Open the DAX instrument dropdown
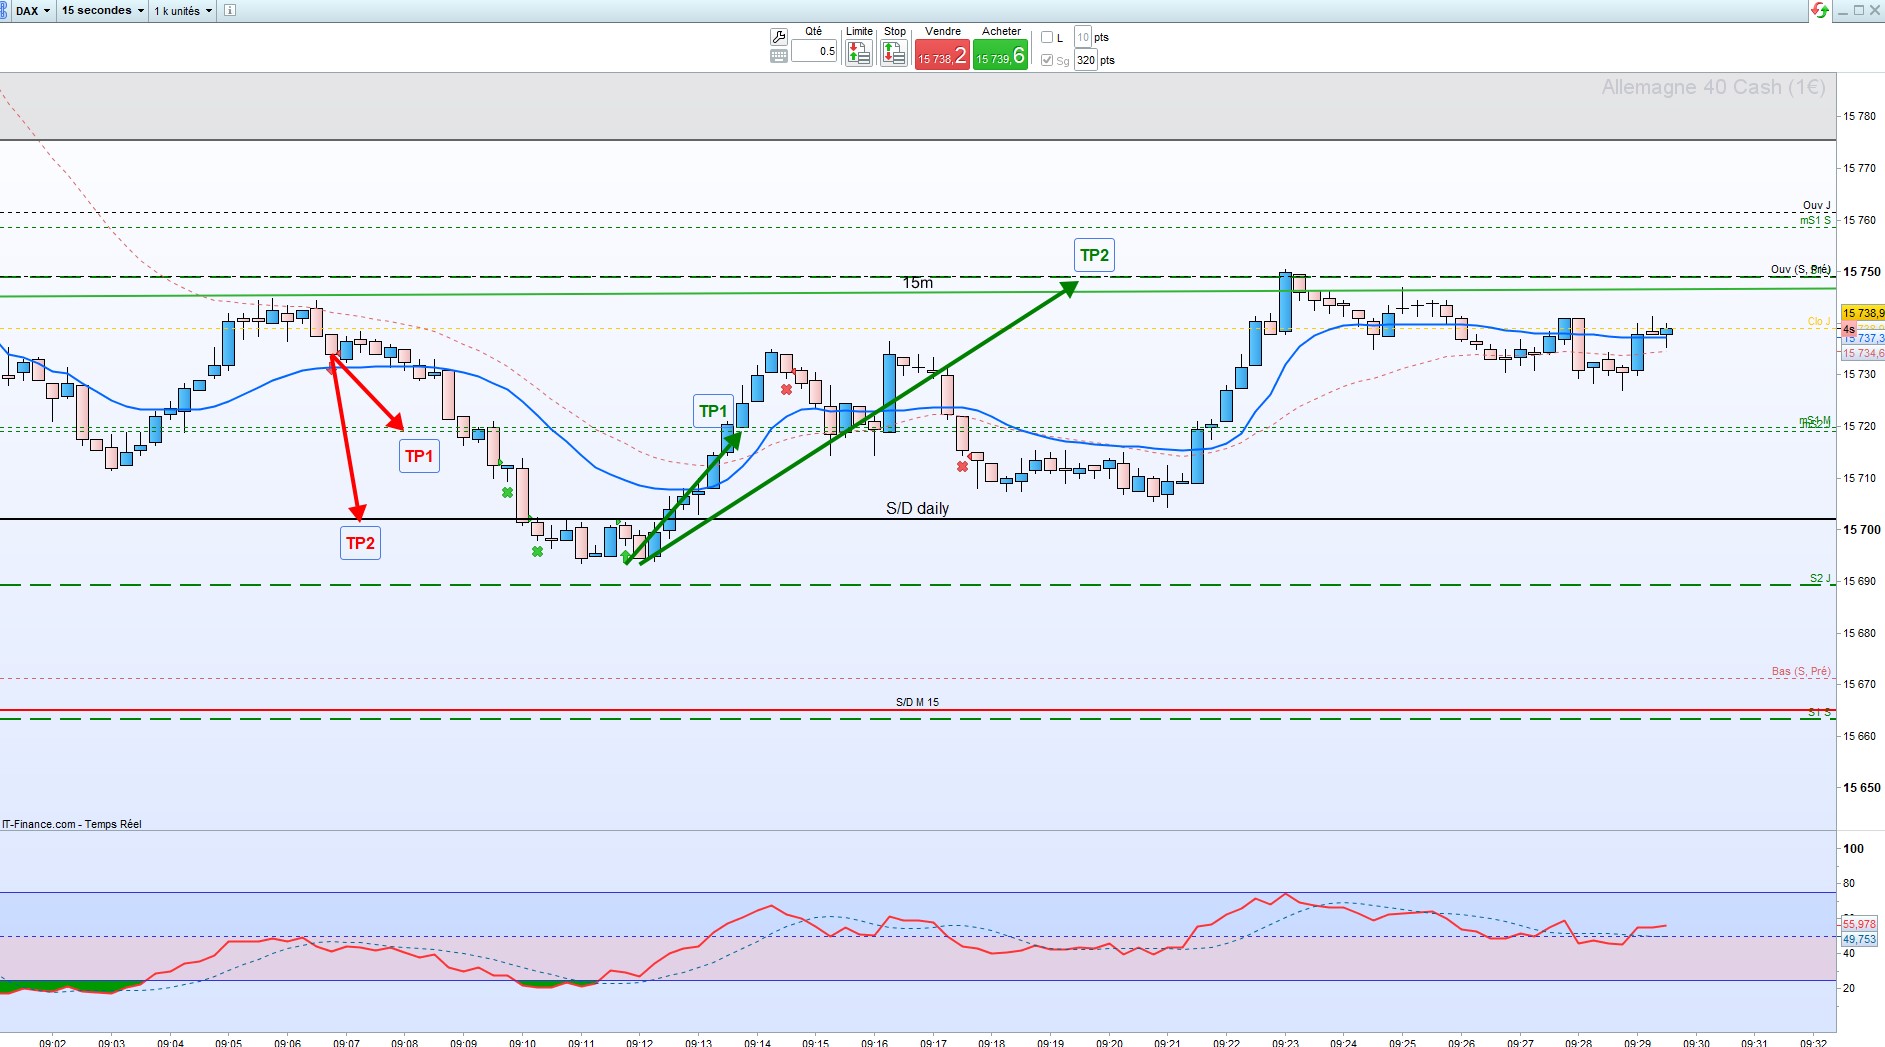This screenshot has height=1047, width=1885. 33,10
